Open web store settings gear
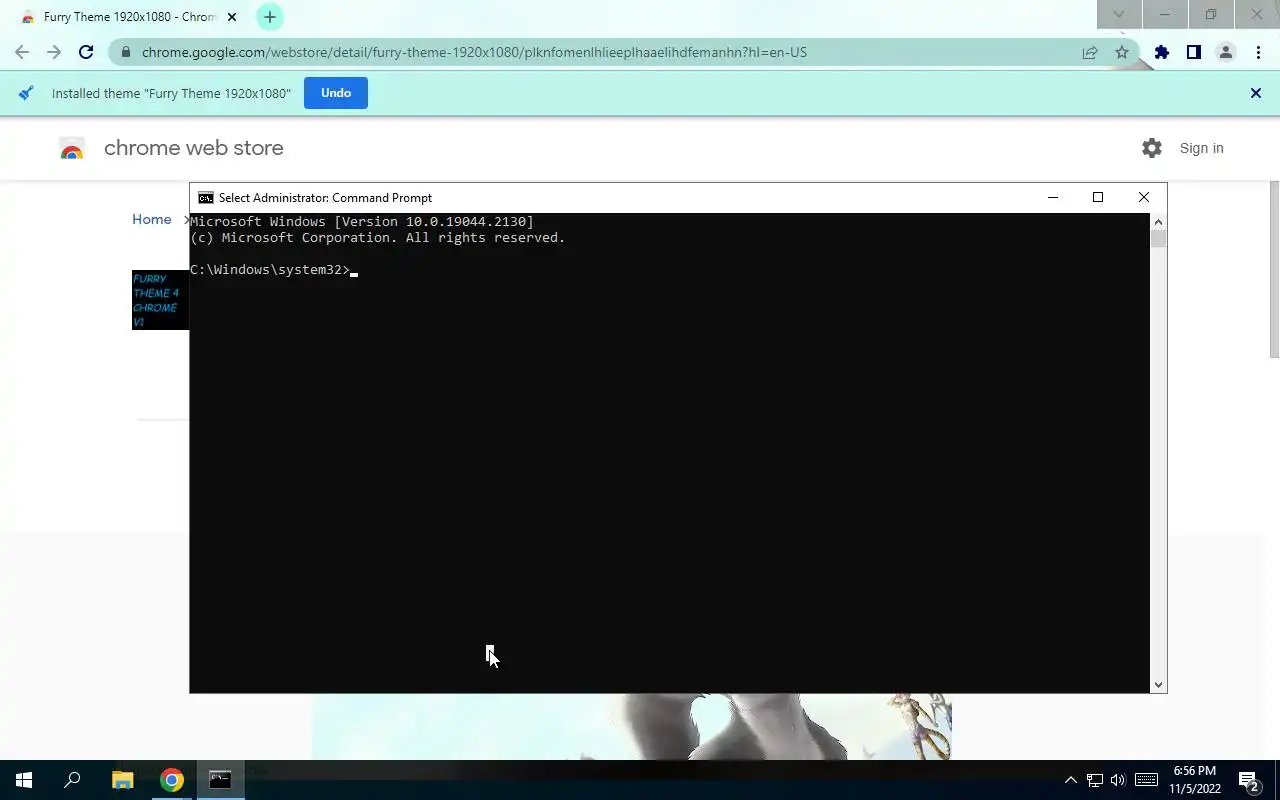This screenshot has height=800, width=1280. [x=1152, y=148]
